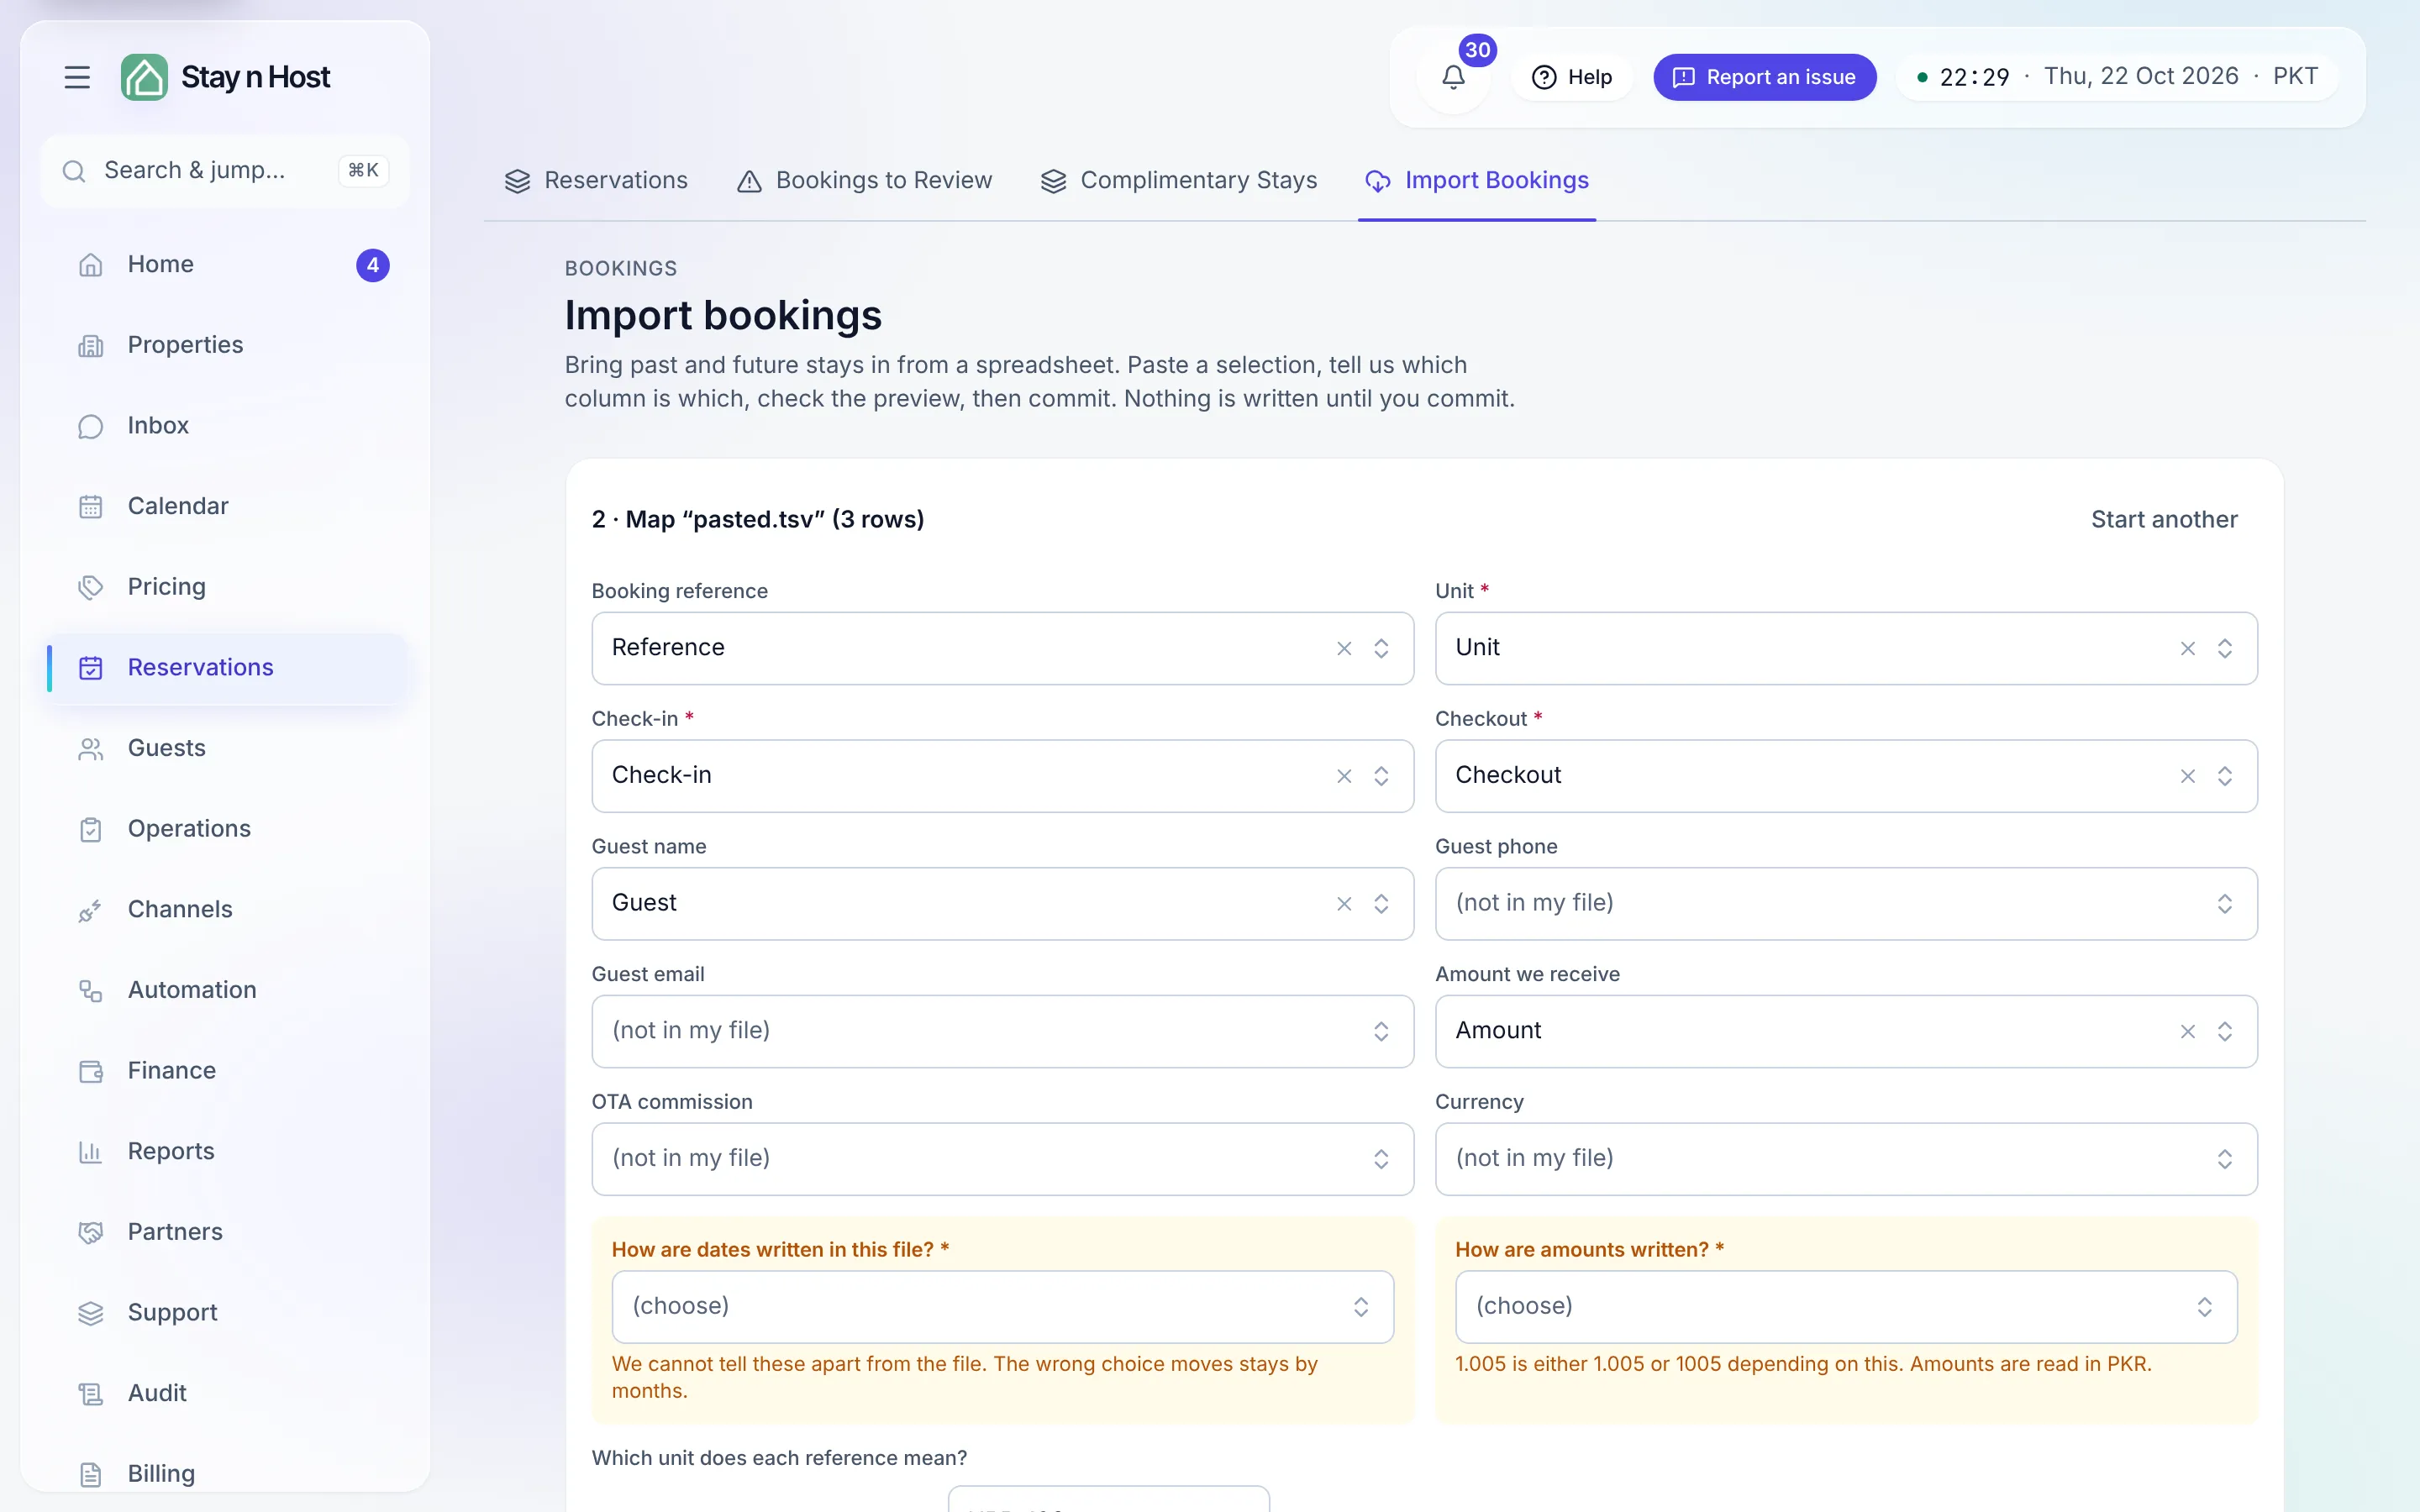Open Inbox in sidebar
The image size is (2420, 1512).
[x=227, y=426]
